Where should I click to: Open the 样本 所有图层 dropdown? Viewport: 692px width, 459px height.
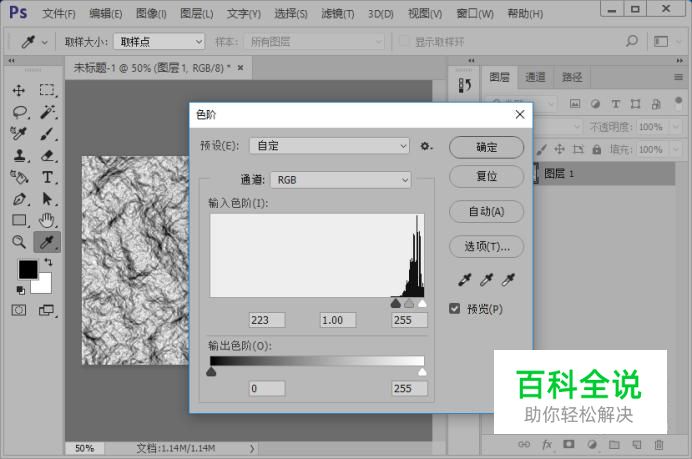314,42
